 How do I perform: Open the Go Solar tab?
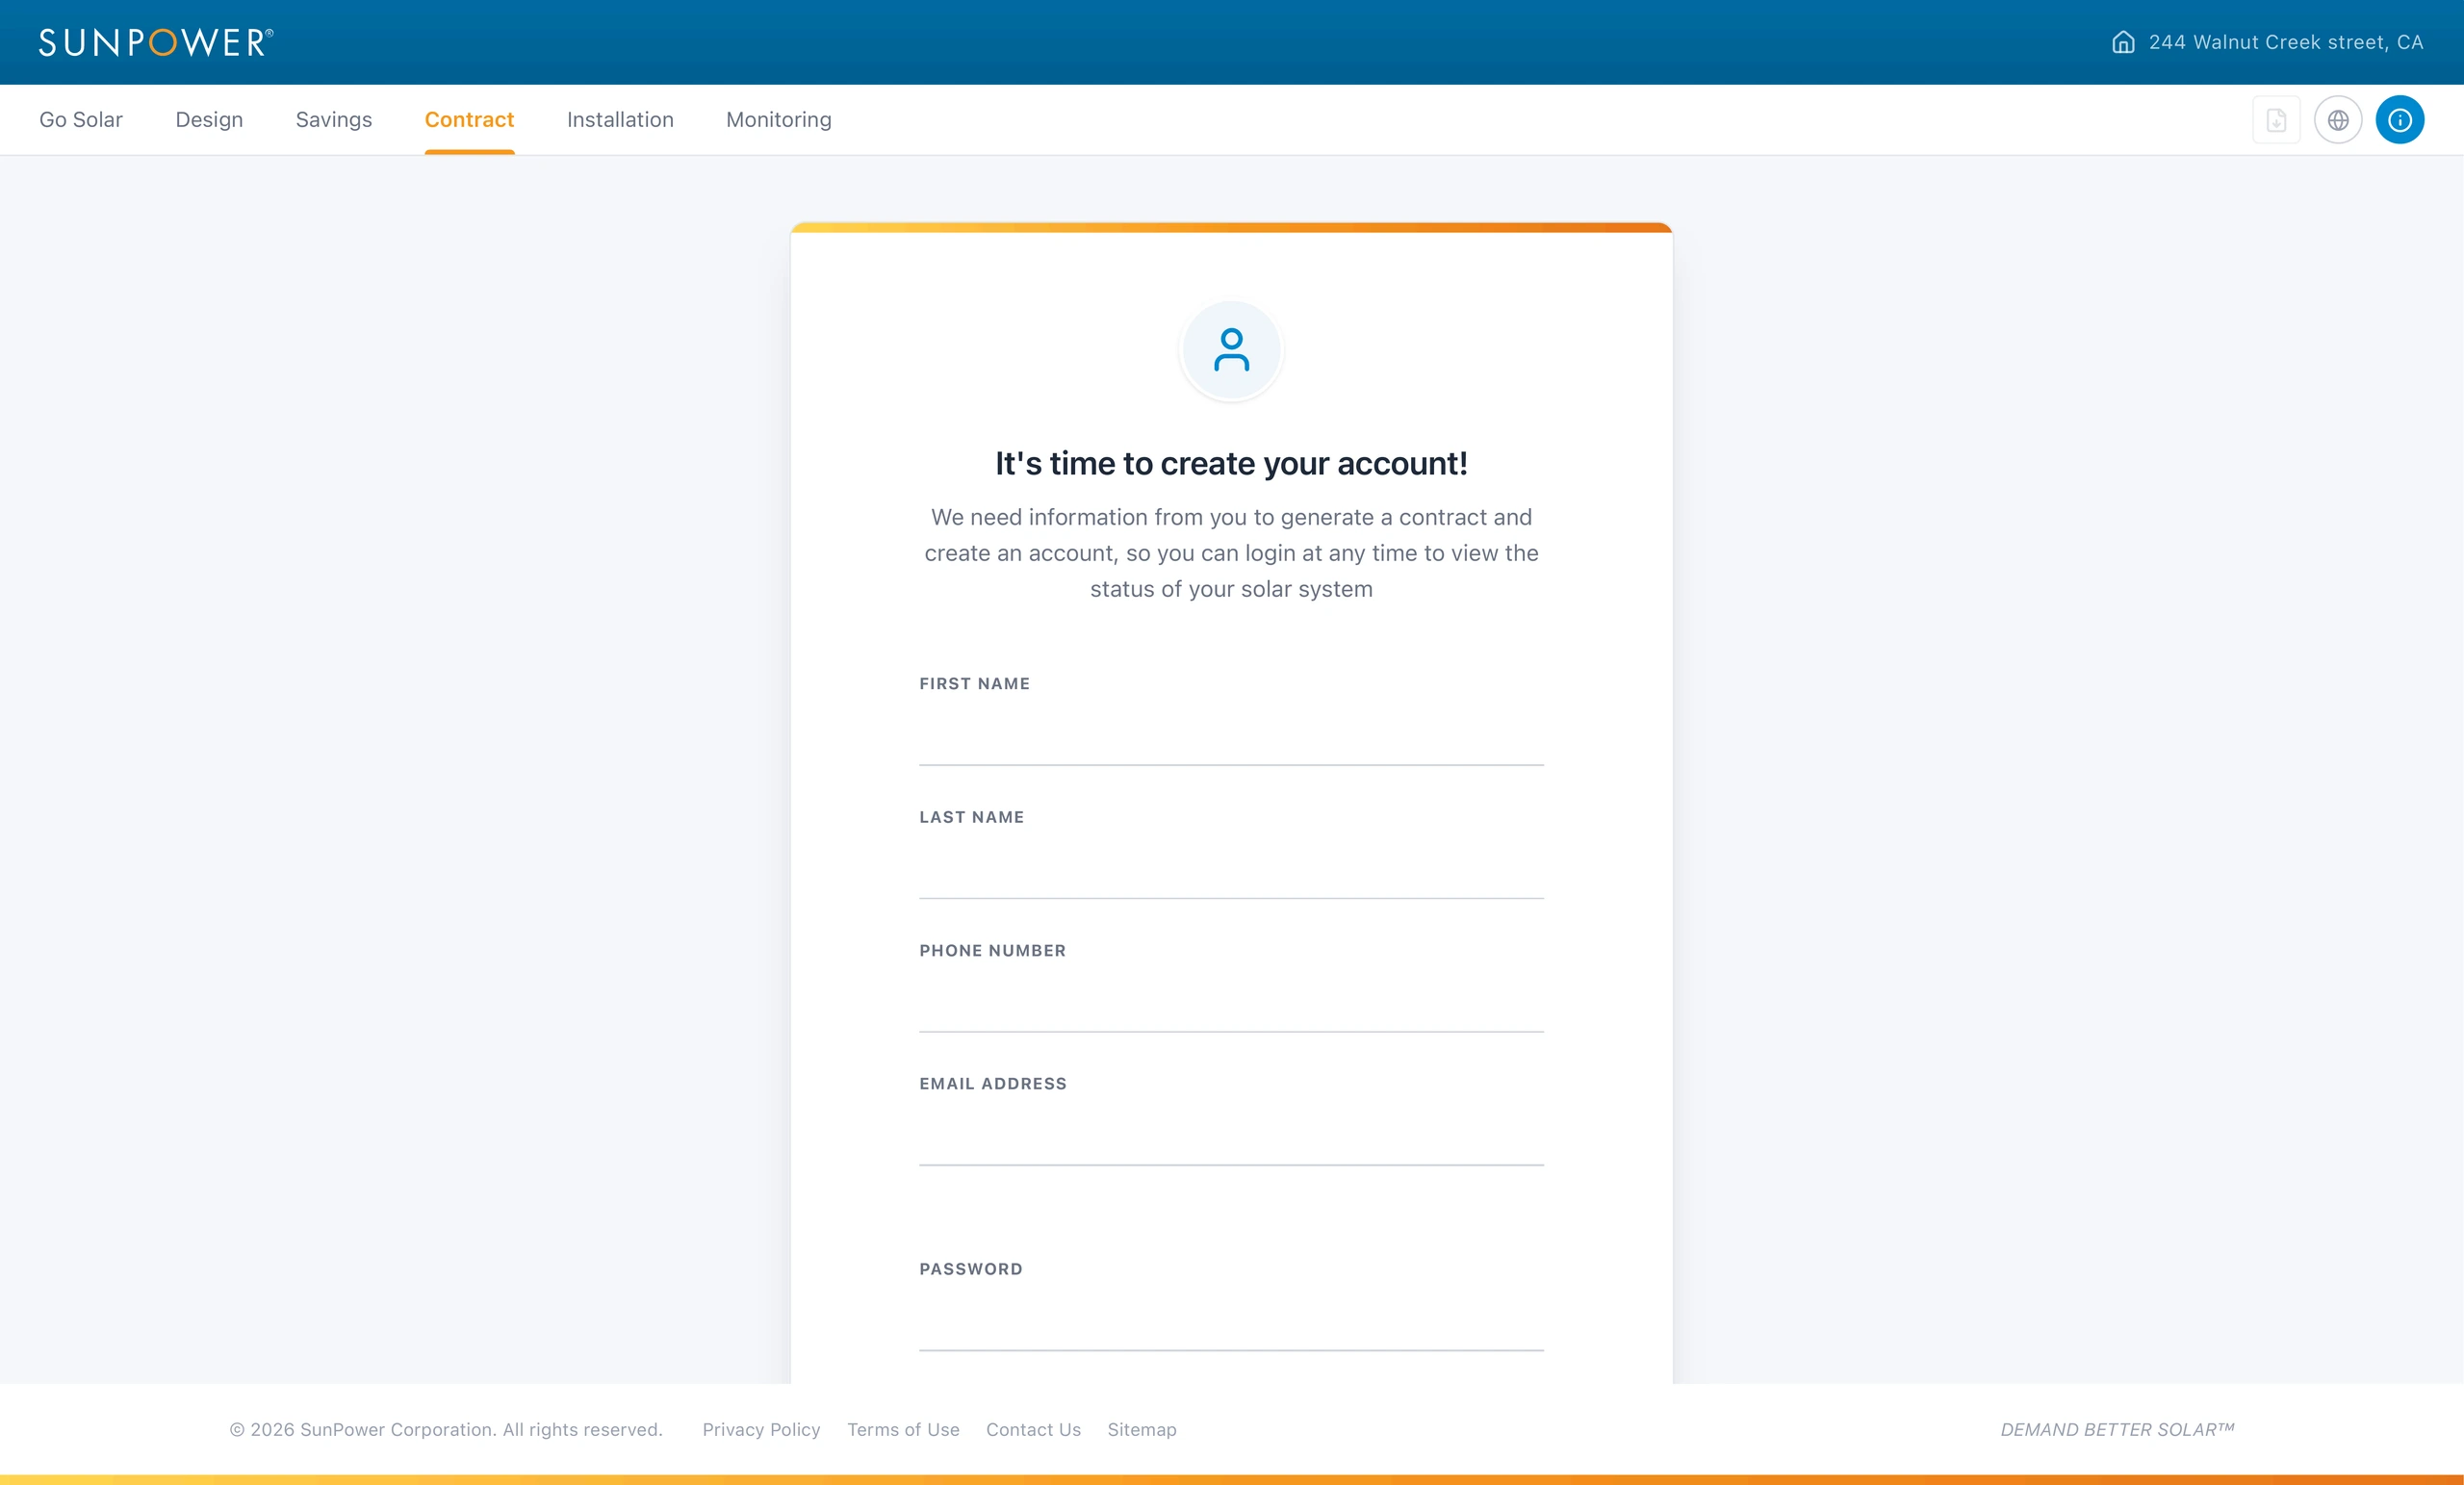[x=81, y=119]
